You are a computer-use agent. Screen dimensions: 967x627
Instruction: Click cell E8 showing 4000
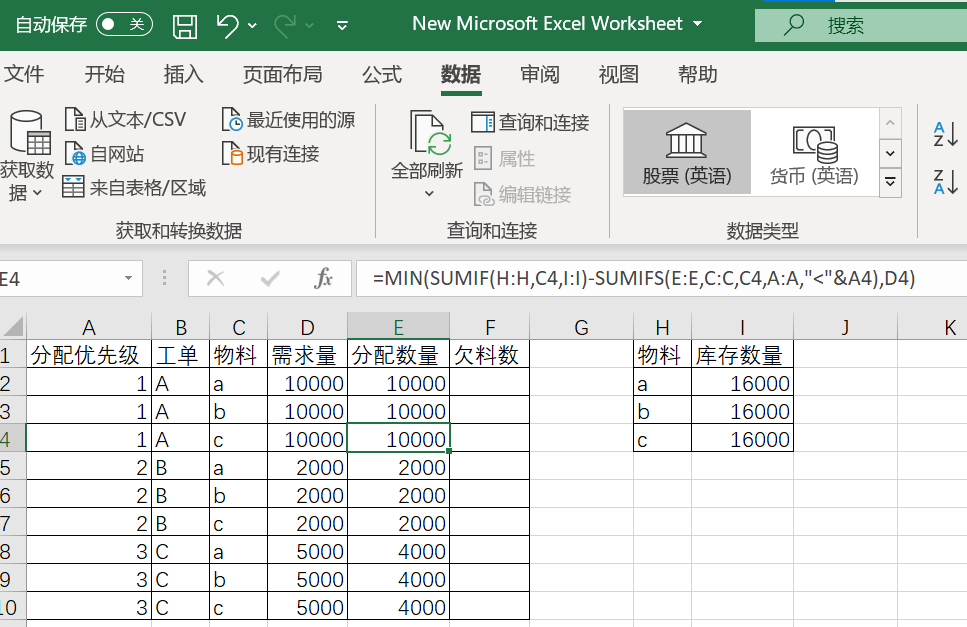click(x=398, y=551)
